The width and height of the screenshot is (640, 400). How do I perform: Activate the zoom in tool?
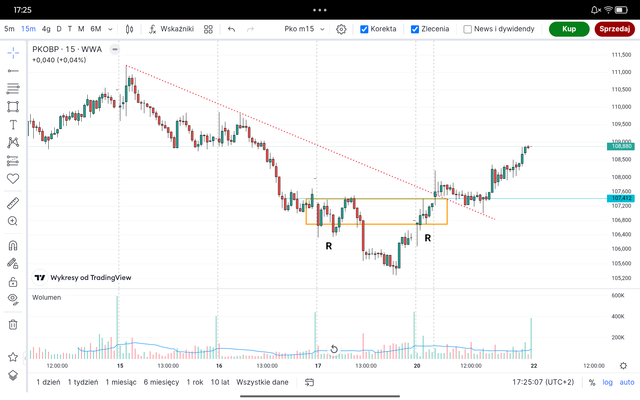tap(13, 221)
